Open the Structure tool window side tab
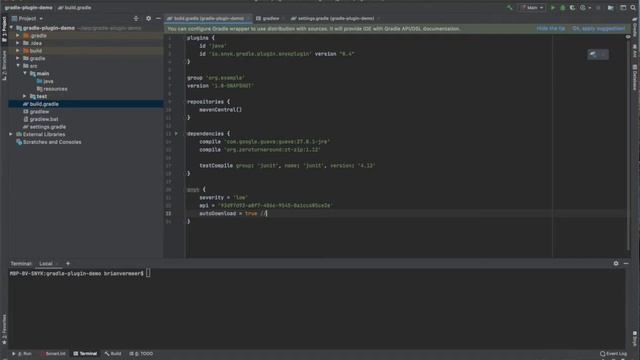The width and height of the screenshot is (640, 360). coord(4,65)
